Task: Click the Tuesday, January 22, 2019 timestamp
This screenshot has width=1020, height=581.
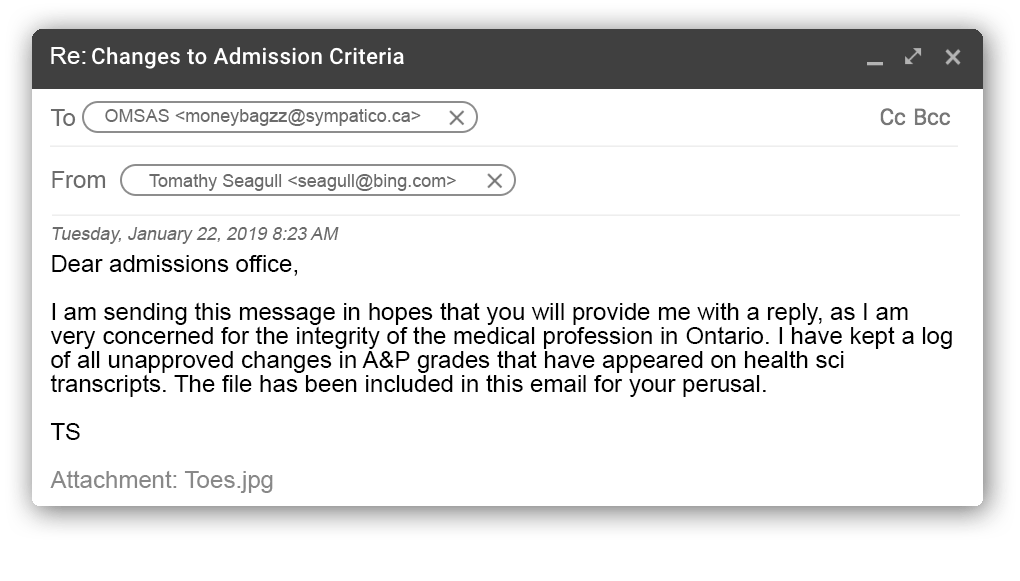Action: pos(194,234)
